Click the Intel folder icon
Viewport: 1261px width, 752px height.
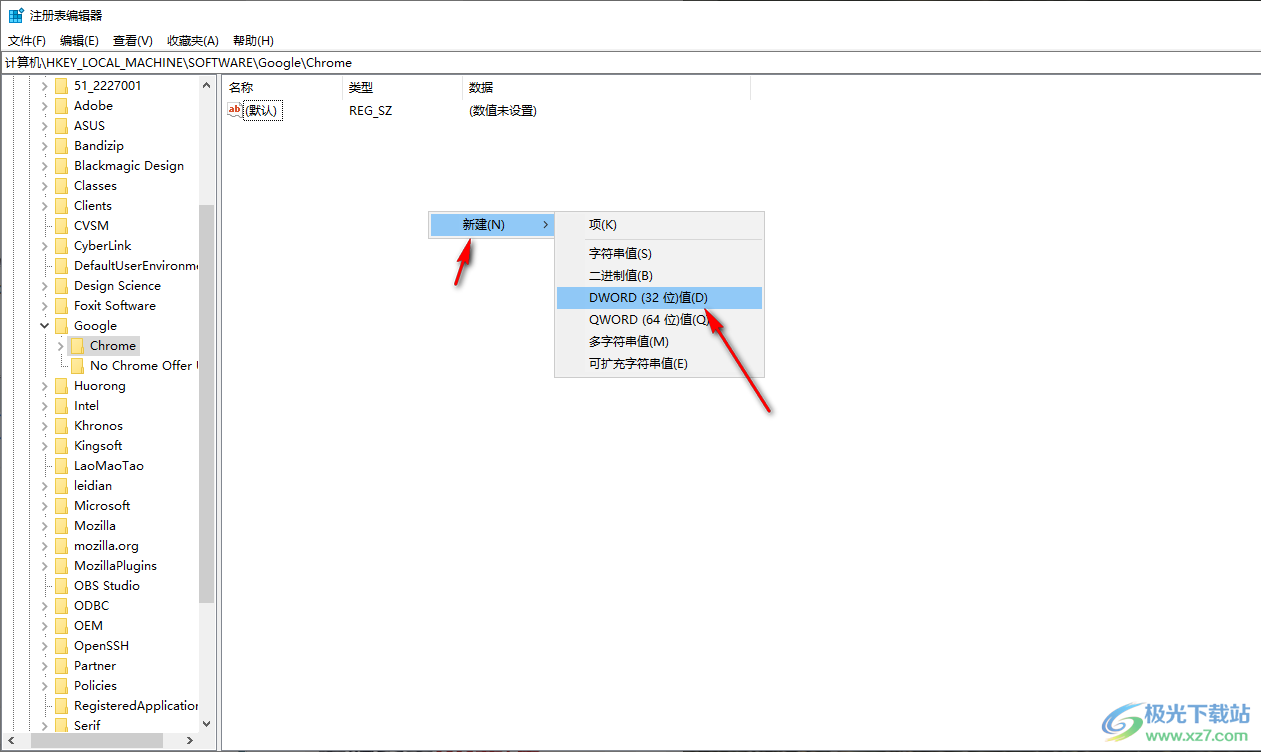62,406
